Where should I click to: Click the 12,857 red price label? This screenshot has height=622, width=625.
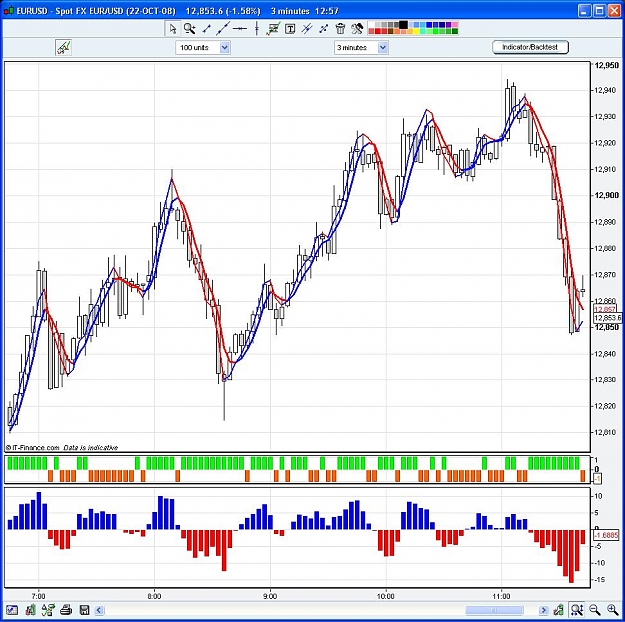[x=605, y=309]
